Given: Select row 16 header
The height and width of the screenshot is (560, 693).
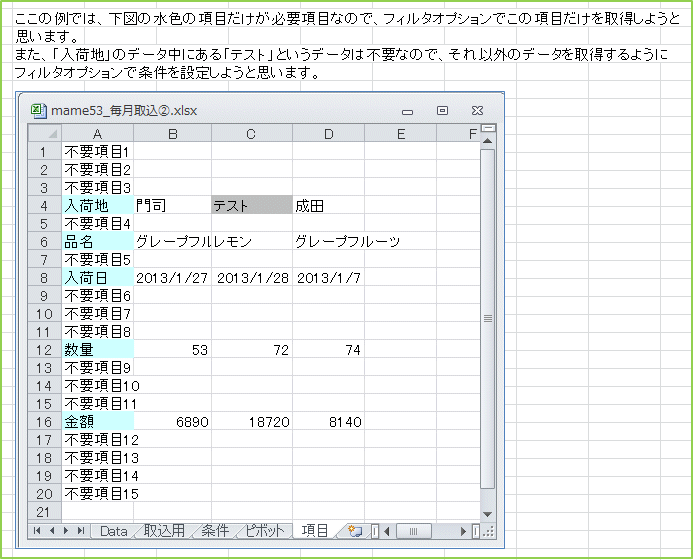Looking at the screenshot, I should (45, 422).
